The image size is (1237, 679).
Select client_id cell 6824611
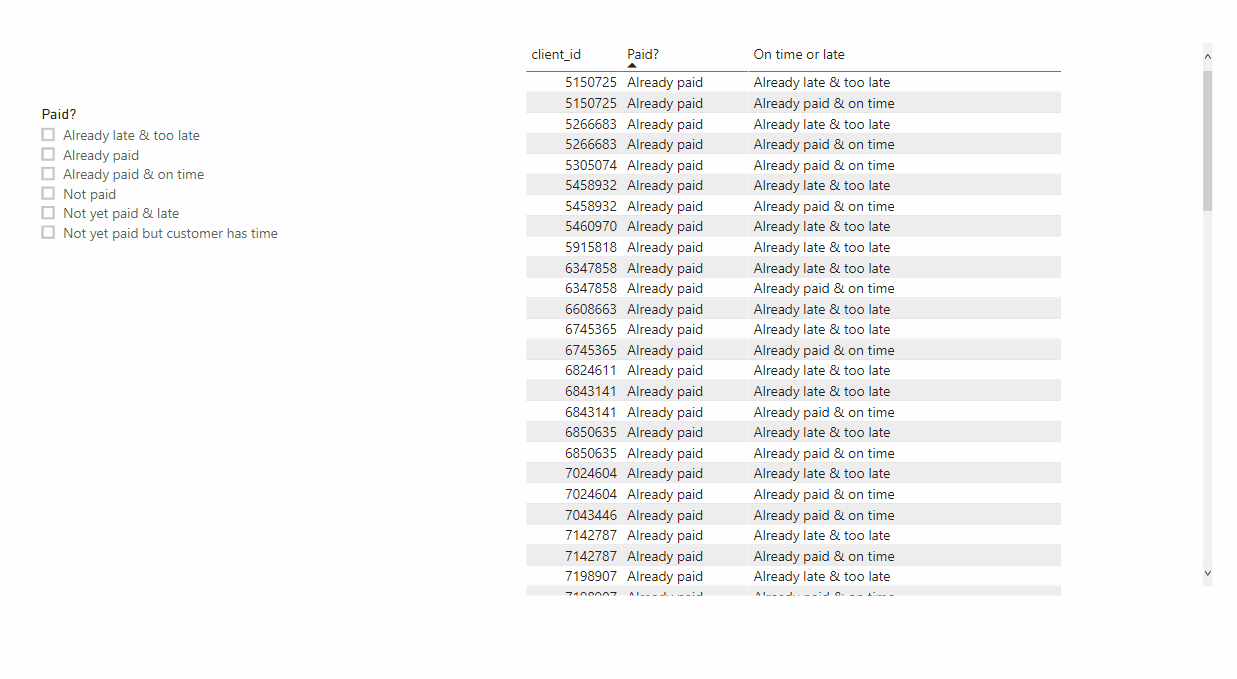pos(591,370)
